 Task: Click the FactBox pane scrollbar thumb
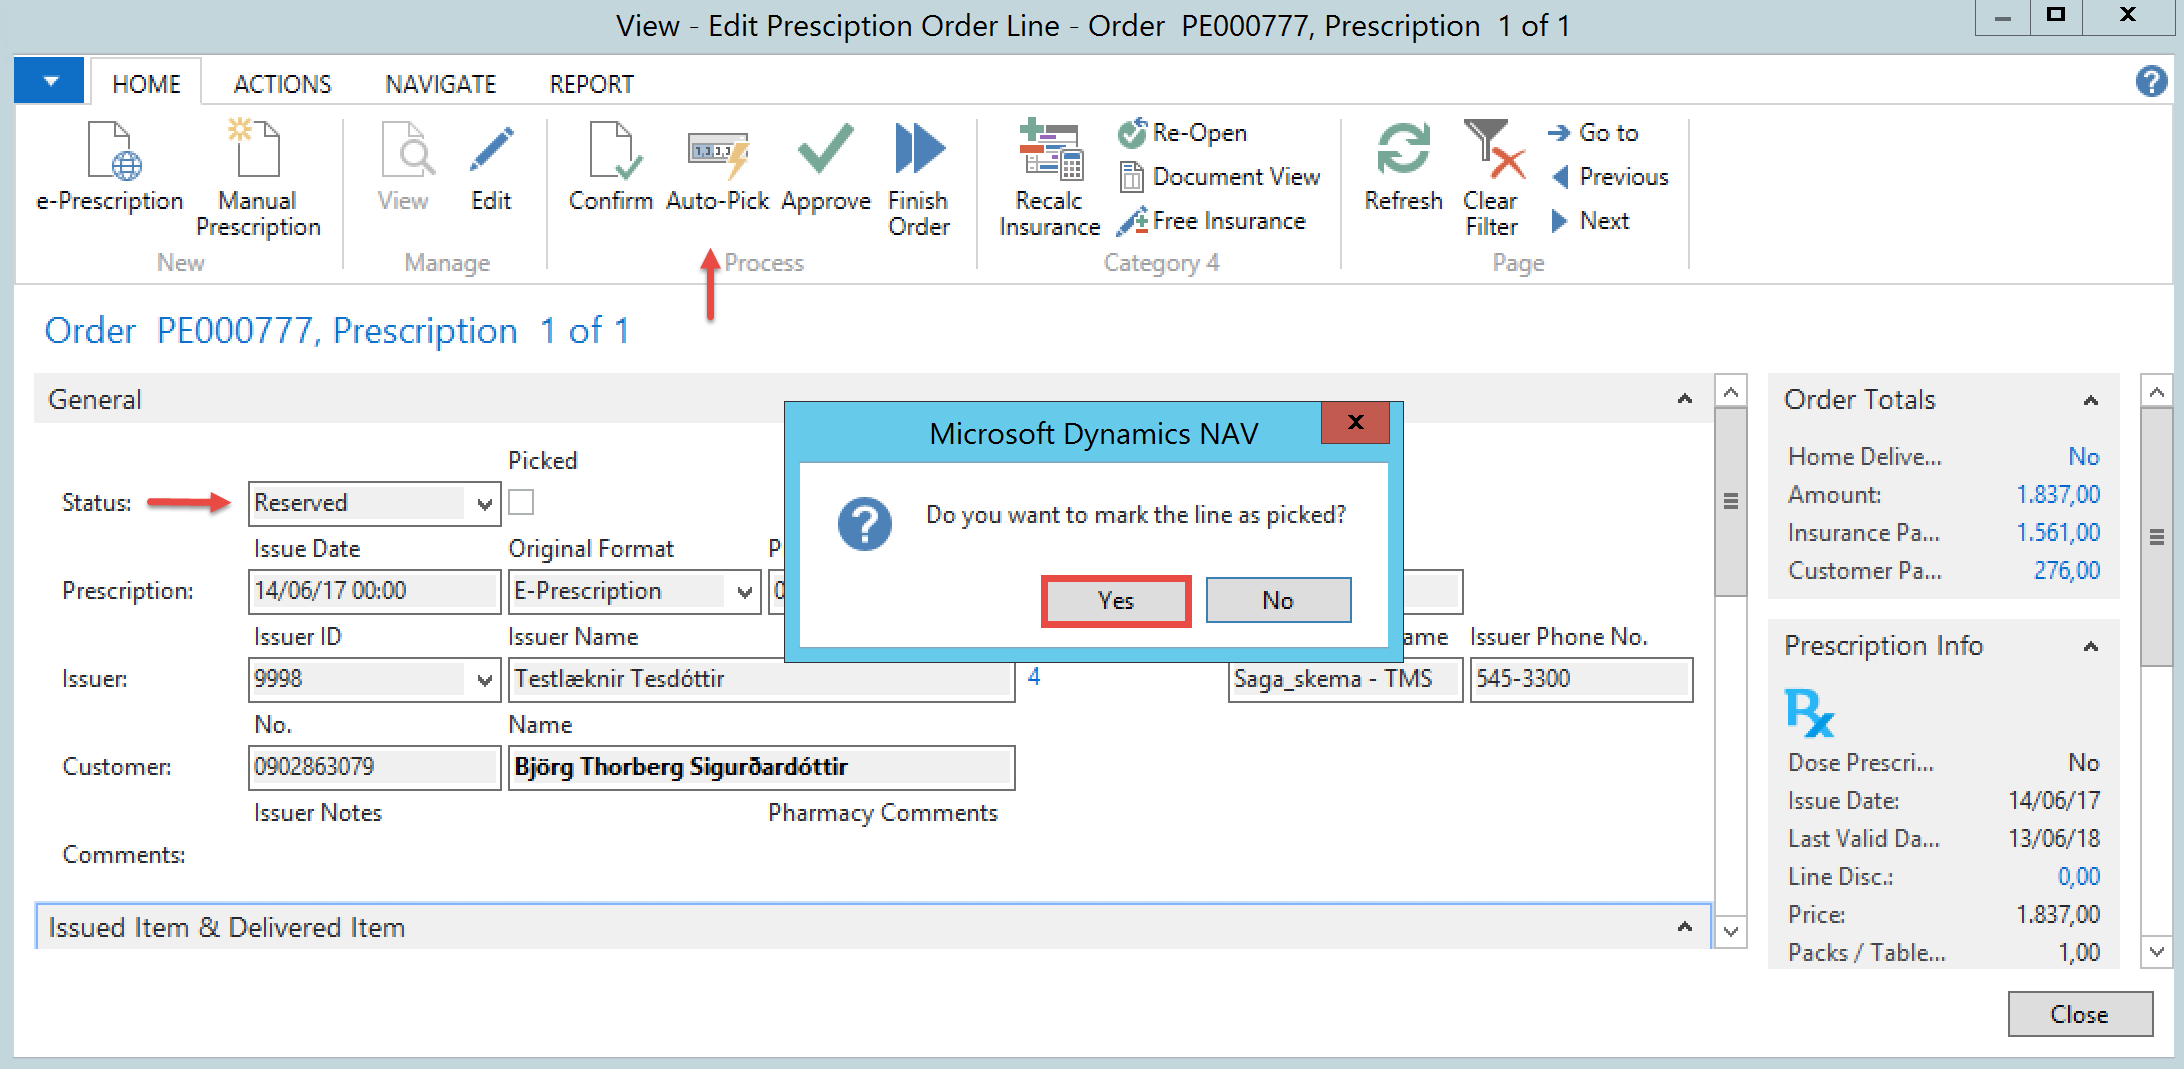click(2157, 537)
